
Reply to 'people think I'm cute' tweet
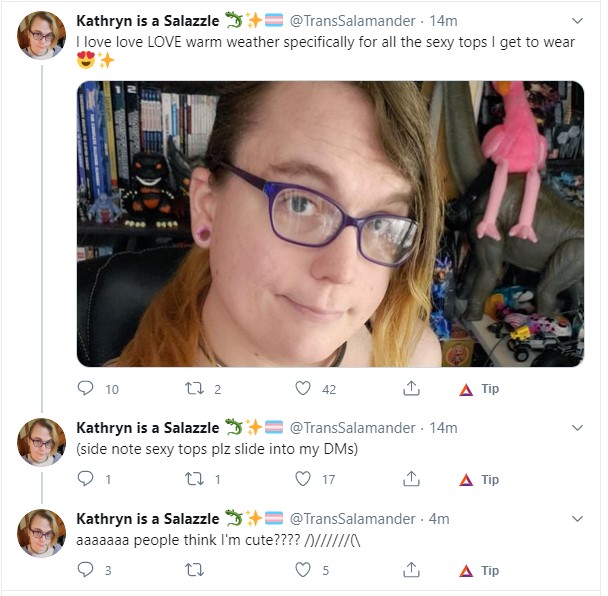[x=86, y=569]
